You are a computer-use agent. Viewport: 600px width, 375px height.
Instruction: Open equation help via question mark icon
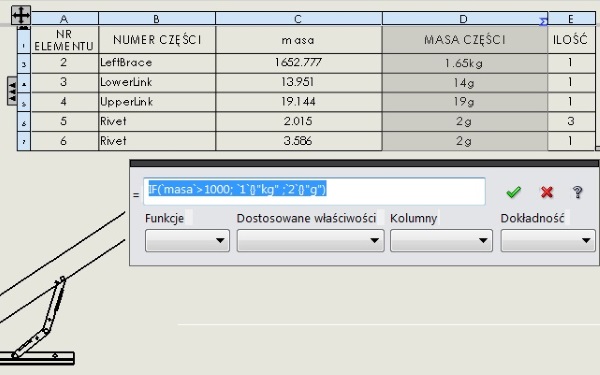(577, 192)
